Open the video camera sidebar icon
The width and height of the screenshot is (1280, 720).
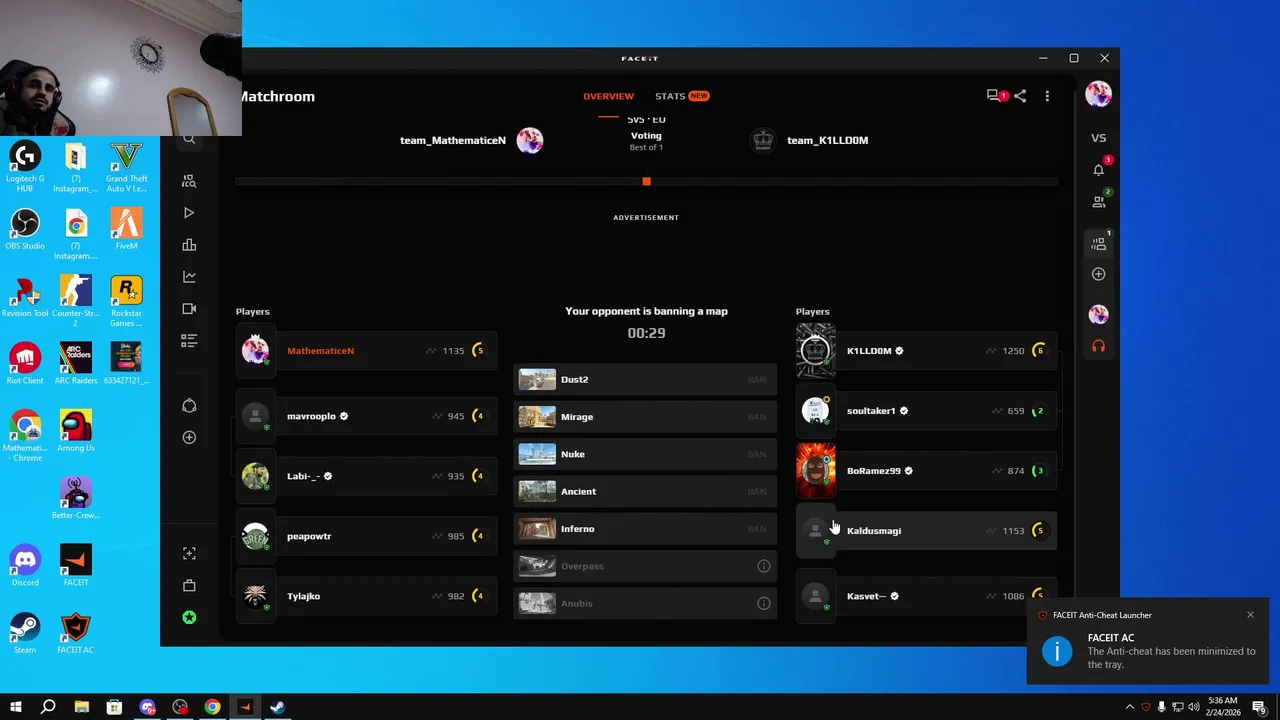pyautogui.click(x=189, y=309)
